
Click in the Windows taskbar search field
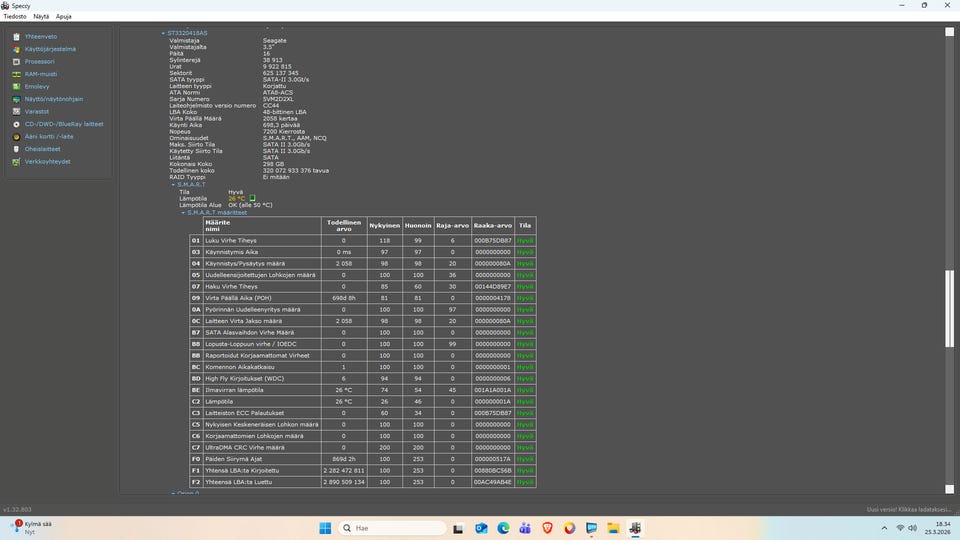pos(394,528)
